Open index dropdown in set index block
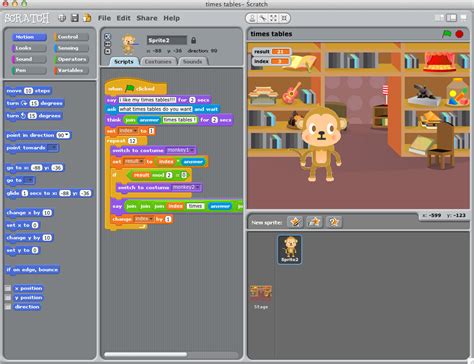Image resolution: width=474 pixels, height=364 pixels. pos(135,131)
